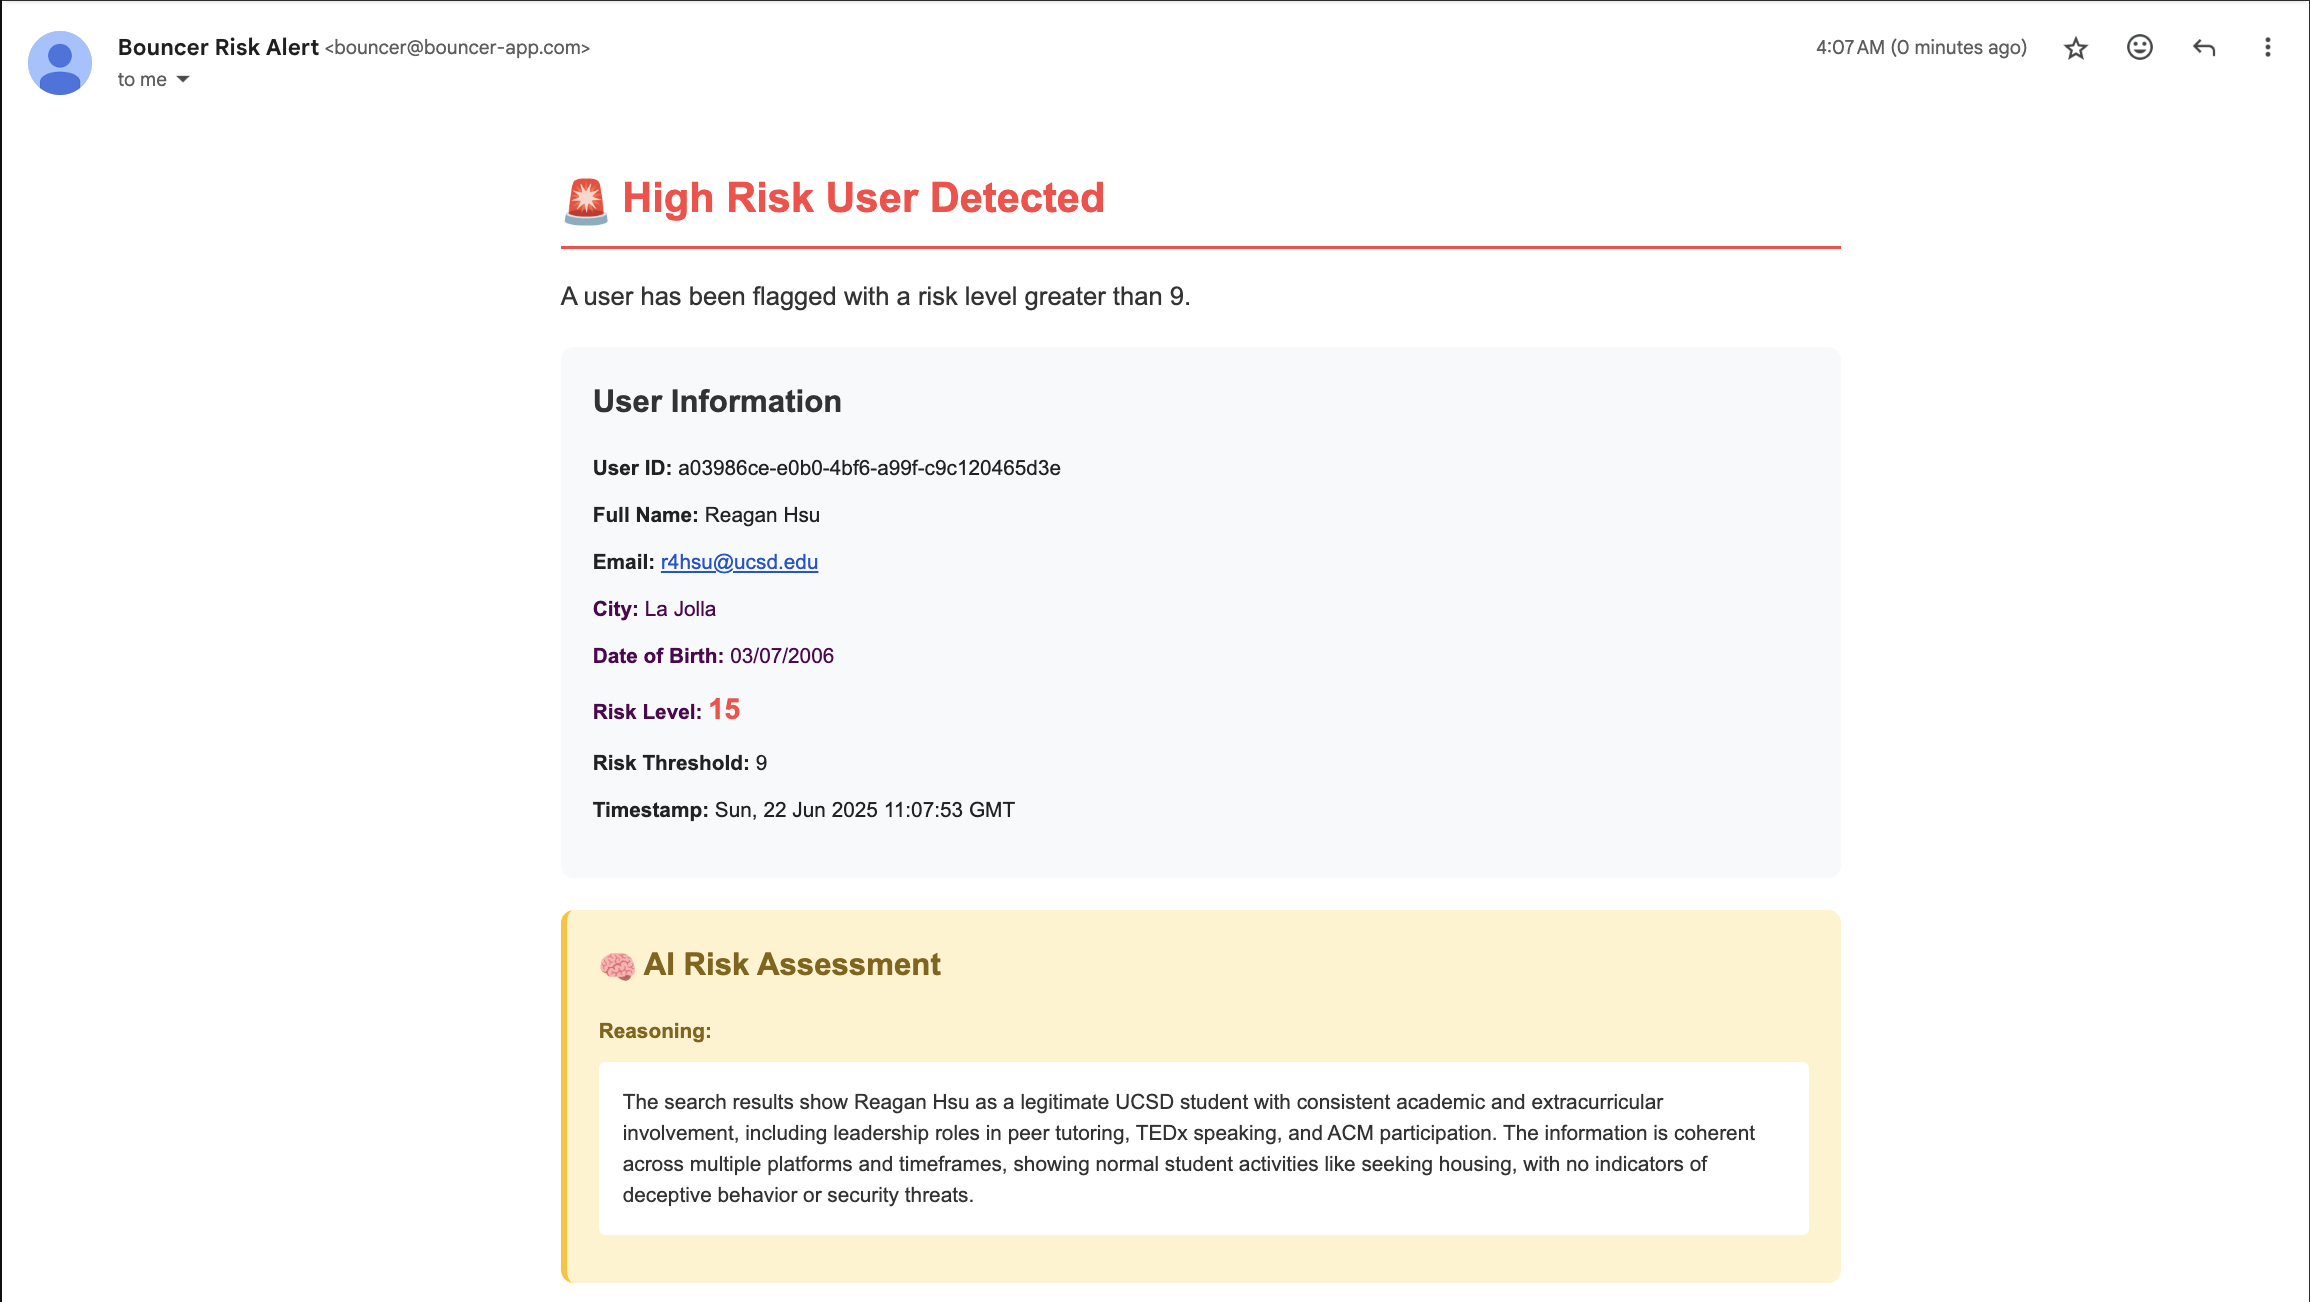Click the red Risk Level 15 value

(724, 709)
